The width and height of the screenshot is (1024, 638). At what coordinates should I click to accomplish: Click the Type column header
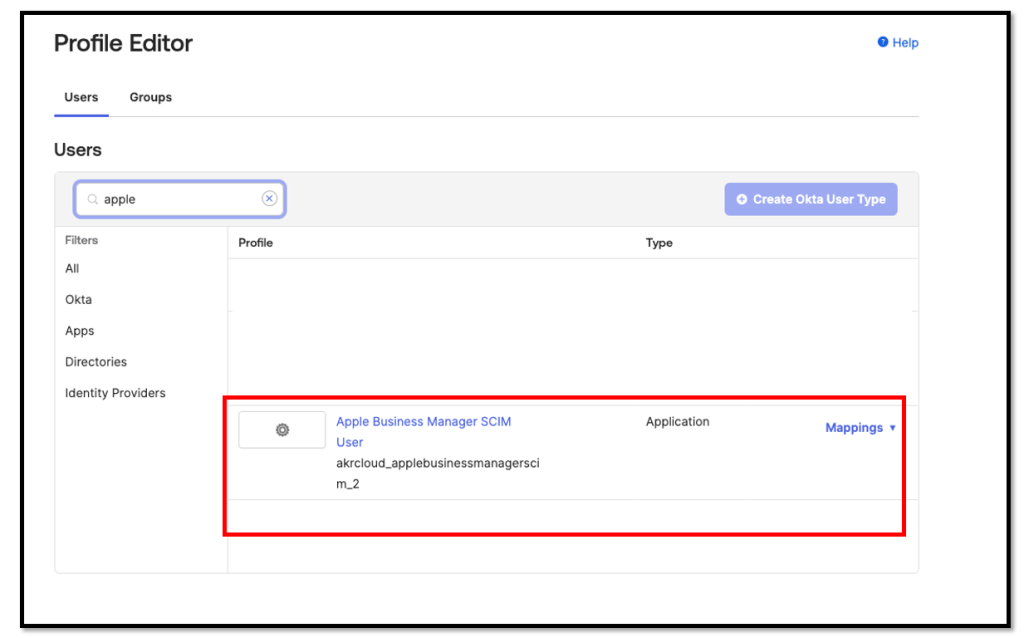tap(659, 243)
